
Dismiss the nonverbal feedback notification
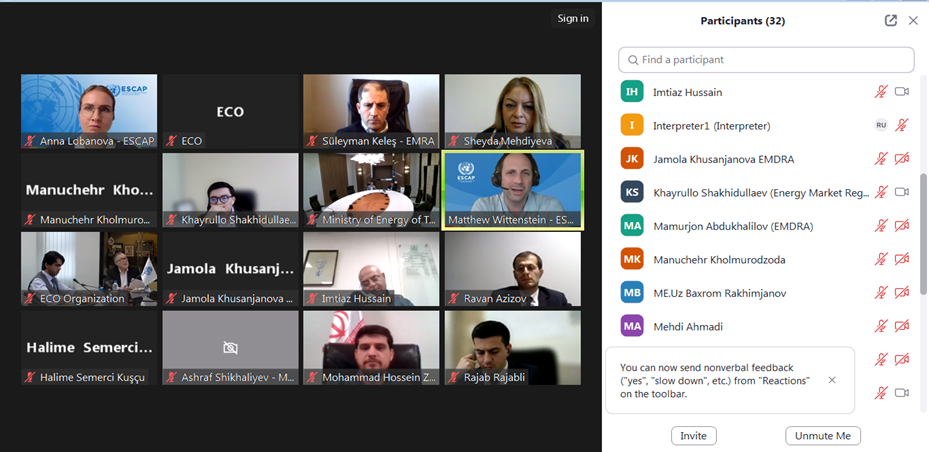832,380
